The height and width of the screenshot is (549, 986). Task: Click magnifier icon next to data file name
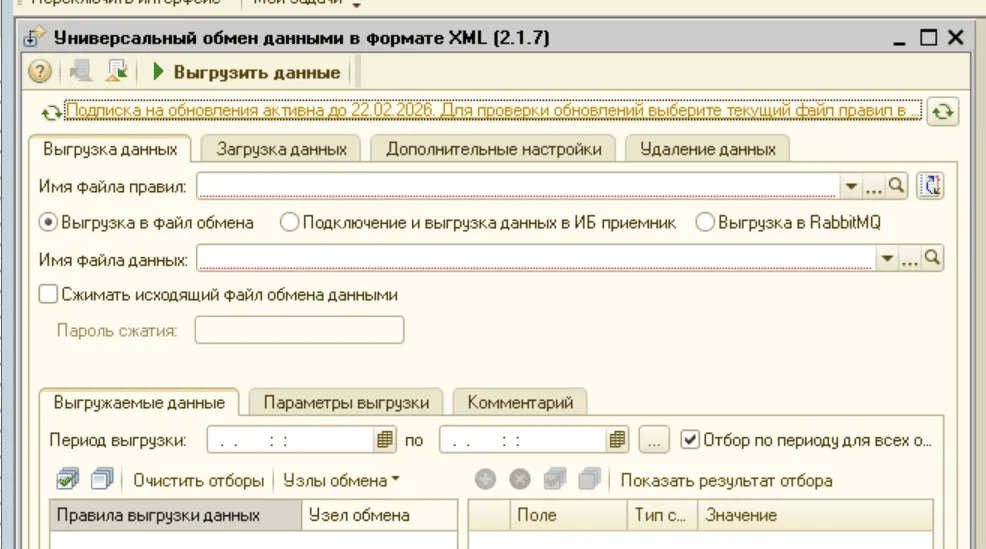tap(932, 259)
